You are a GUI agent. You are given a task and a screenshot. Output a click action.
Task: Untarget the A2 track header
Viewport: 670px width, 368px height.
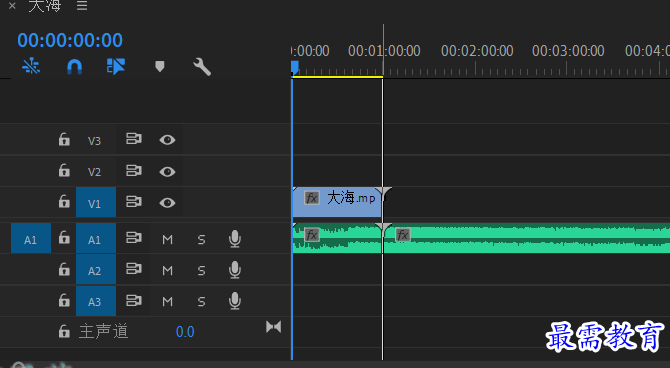coord(96,270)
